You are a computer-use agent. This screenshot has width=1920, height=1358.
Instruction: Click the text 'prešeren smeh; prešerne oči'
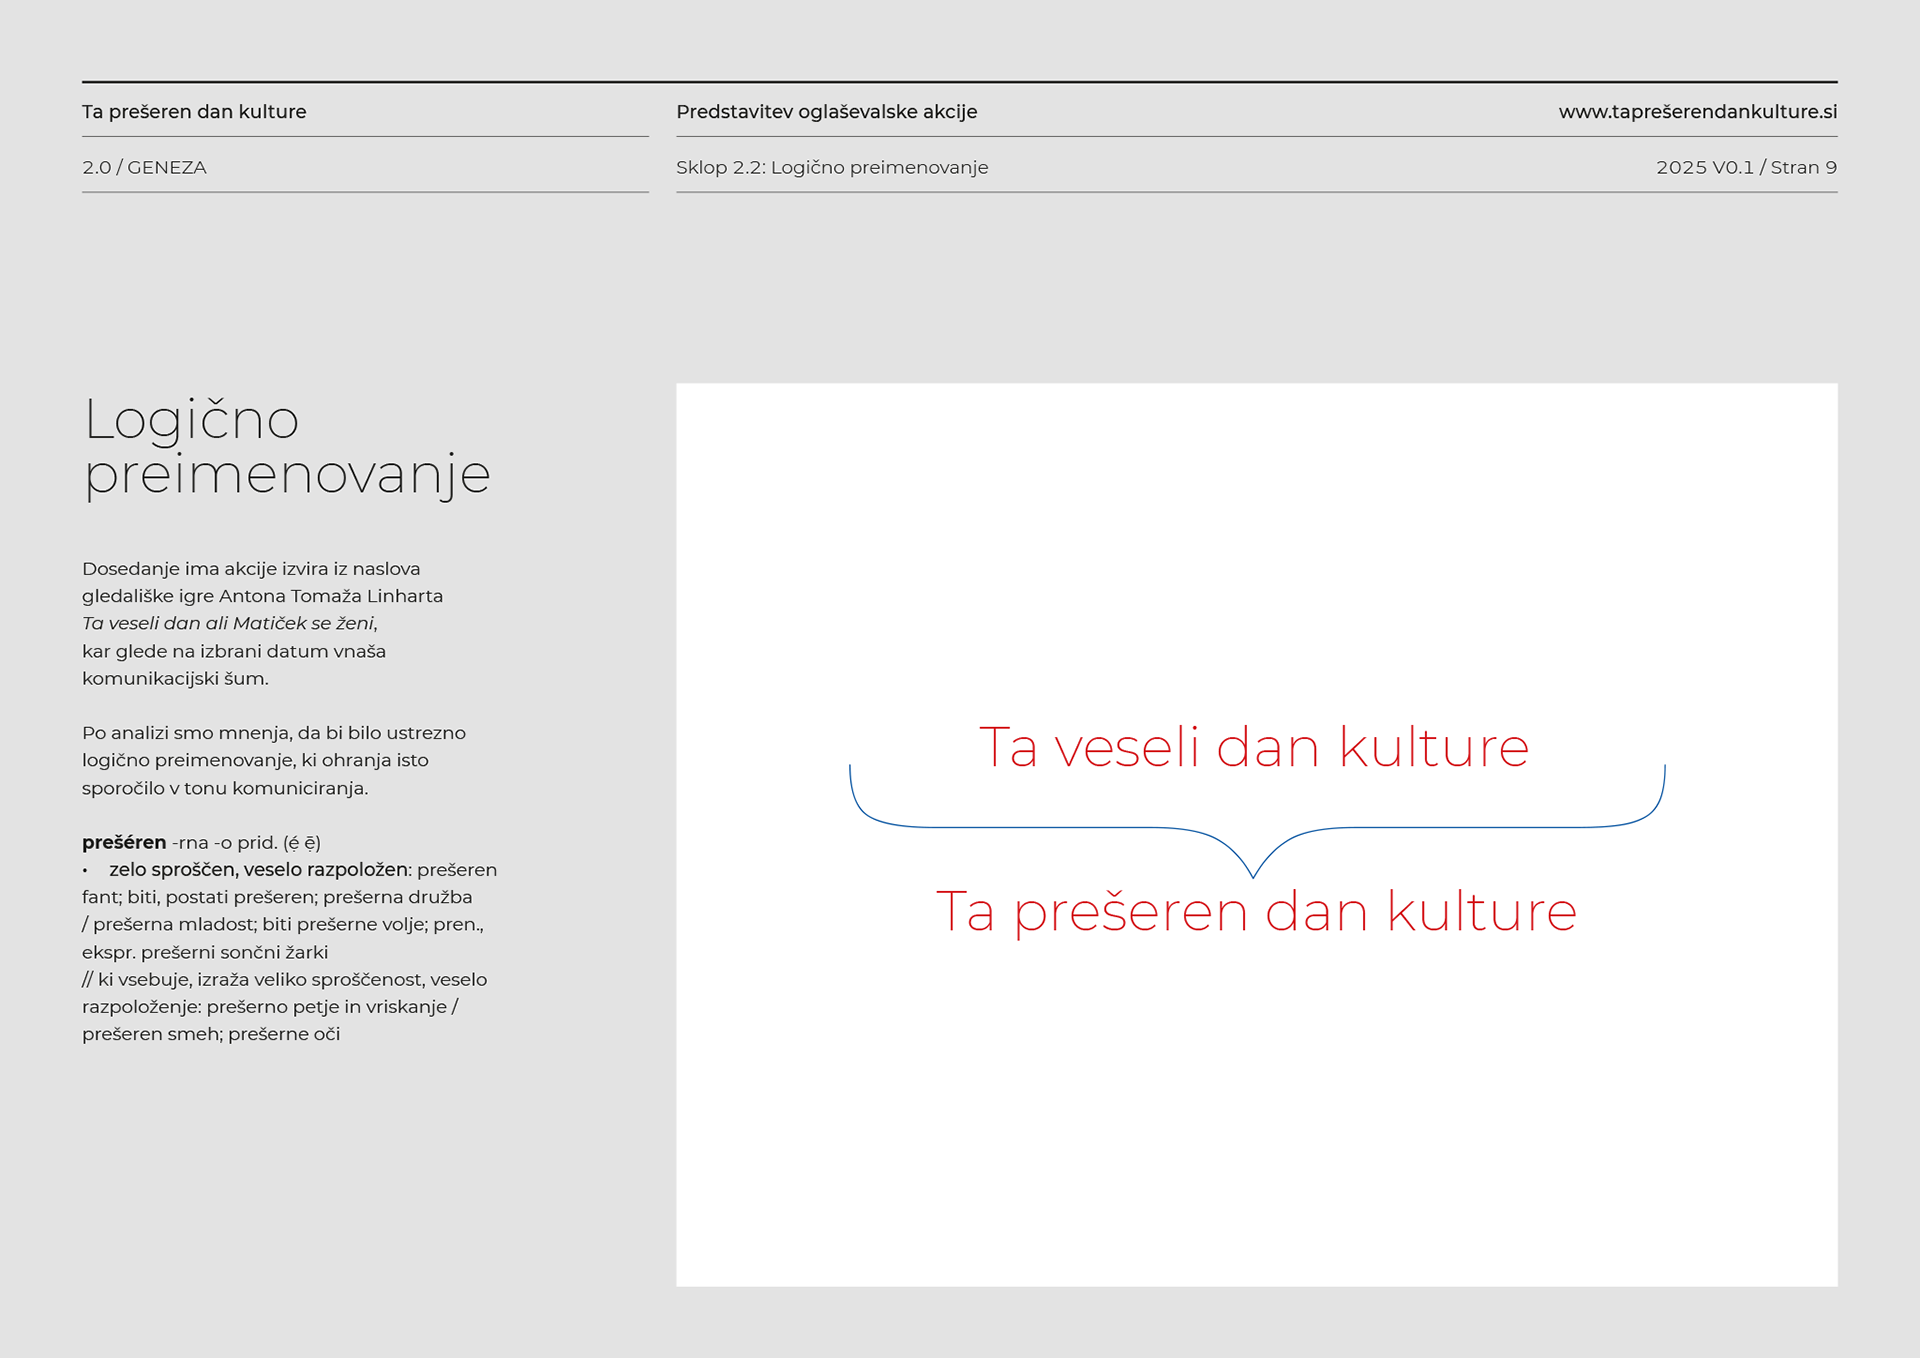pos(211,1034)
